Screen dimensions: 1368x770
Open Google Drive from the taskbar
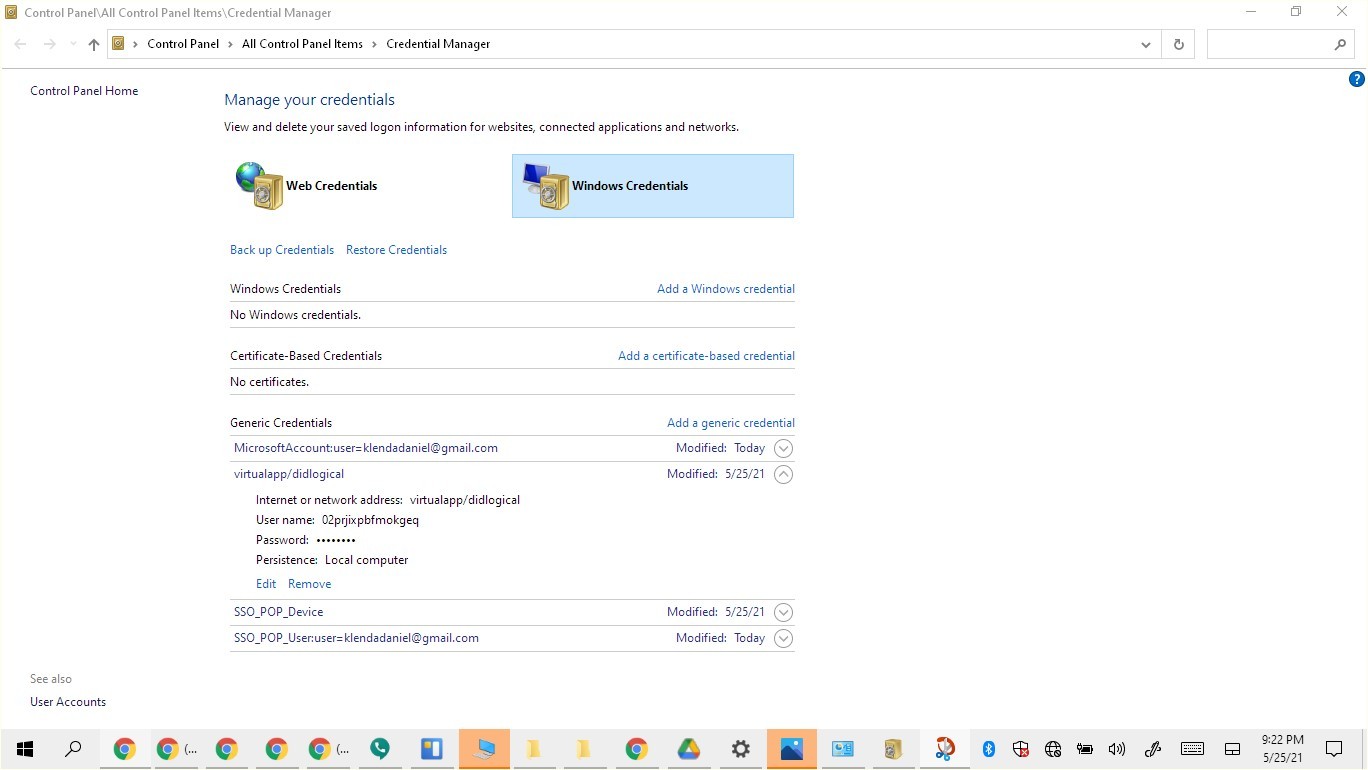(689, 749)
